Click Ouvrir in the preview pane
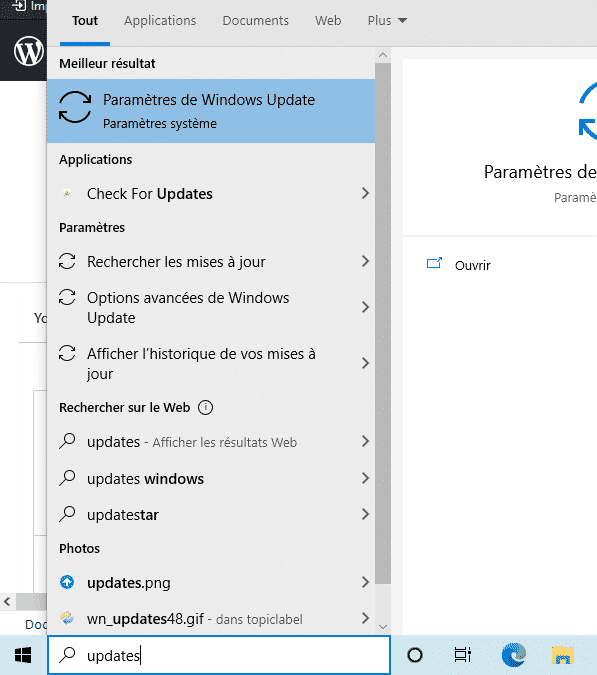 pyautogui.click(x=472, y=265)
